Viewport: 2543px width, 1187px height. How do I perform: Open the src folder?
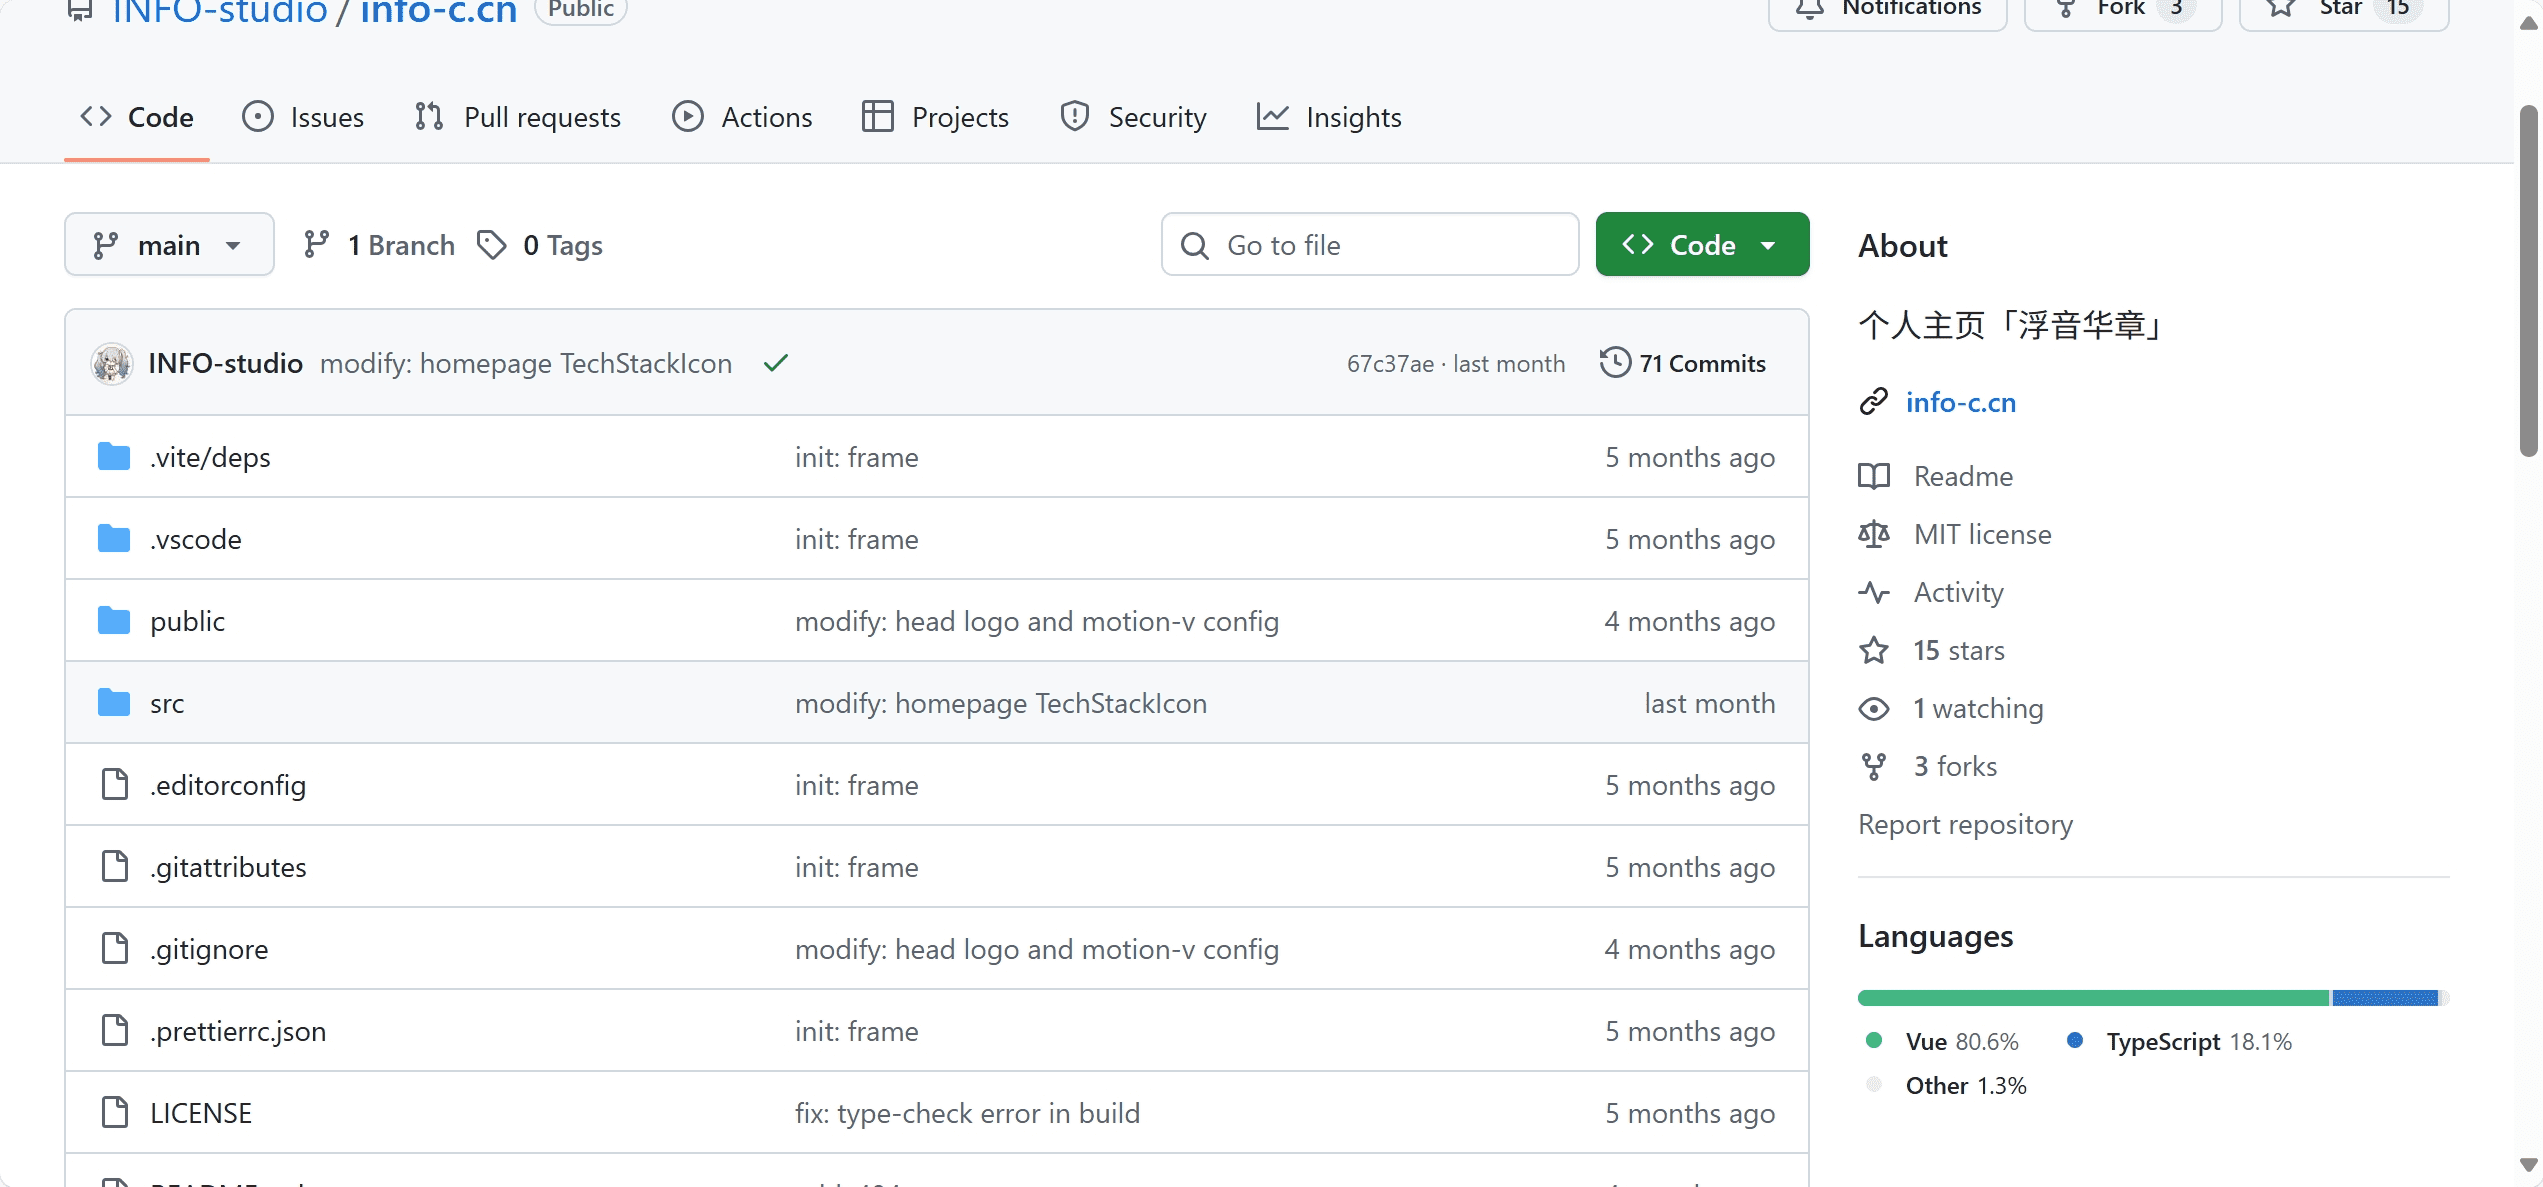coord(167,703)
